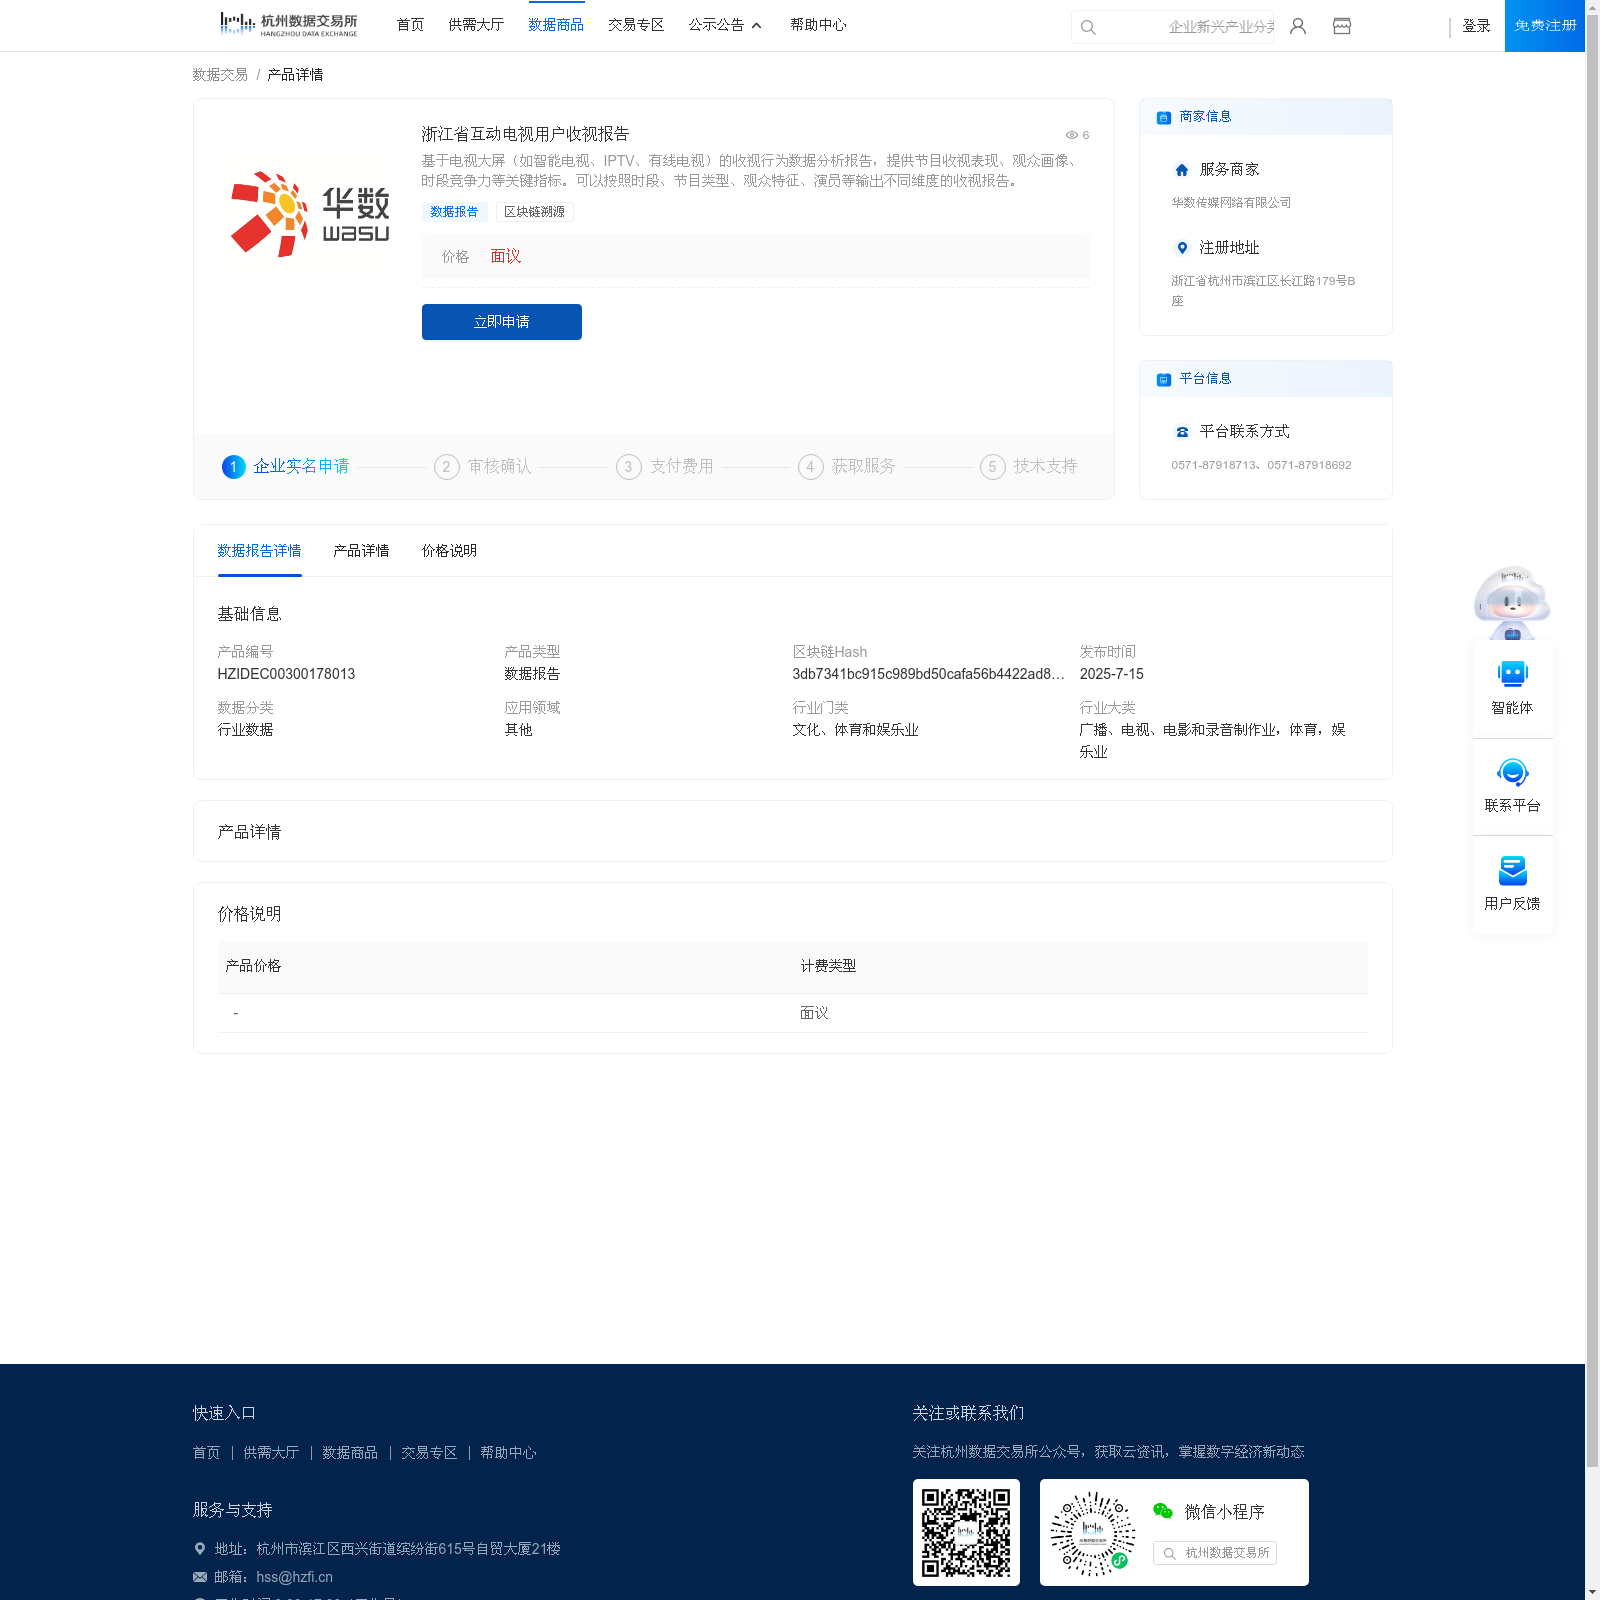Click the merchant name 华数传媒网络有限公司

[1231, 203]
